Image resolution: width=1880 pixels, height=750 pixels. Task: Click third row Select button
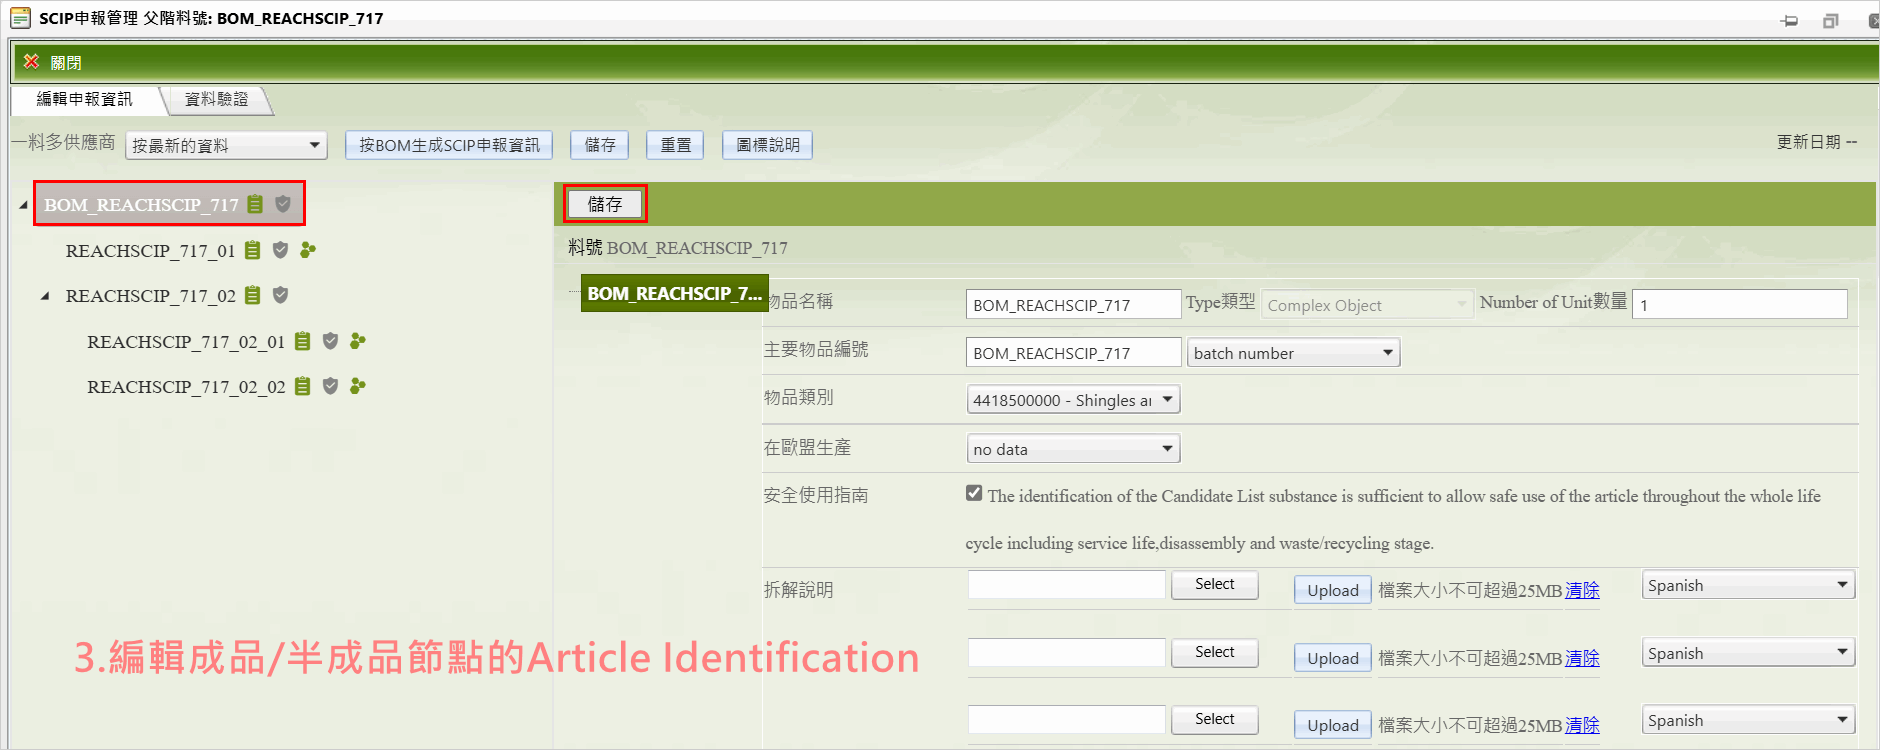click(1215, 719)
